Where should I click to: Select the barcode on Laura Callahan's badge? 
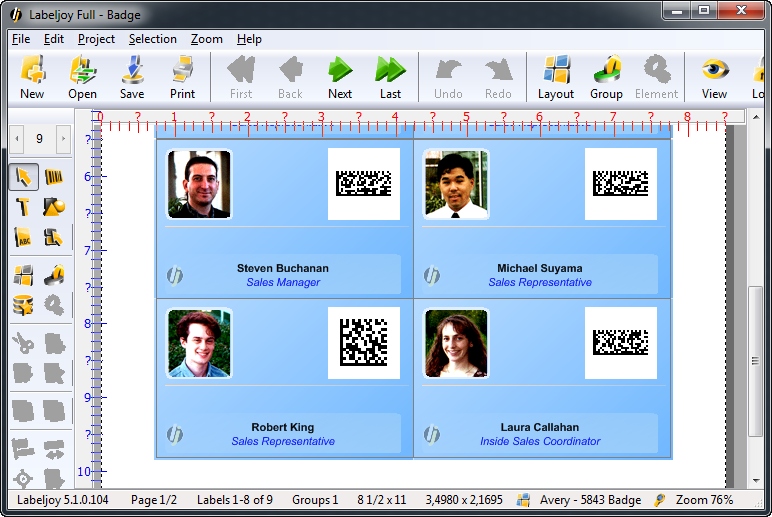(x=620, y=343)
